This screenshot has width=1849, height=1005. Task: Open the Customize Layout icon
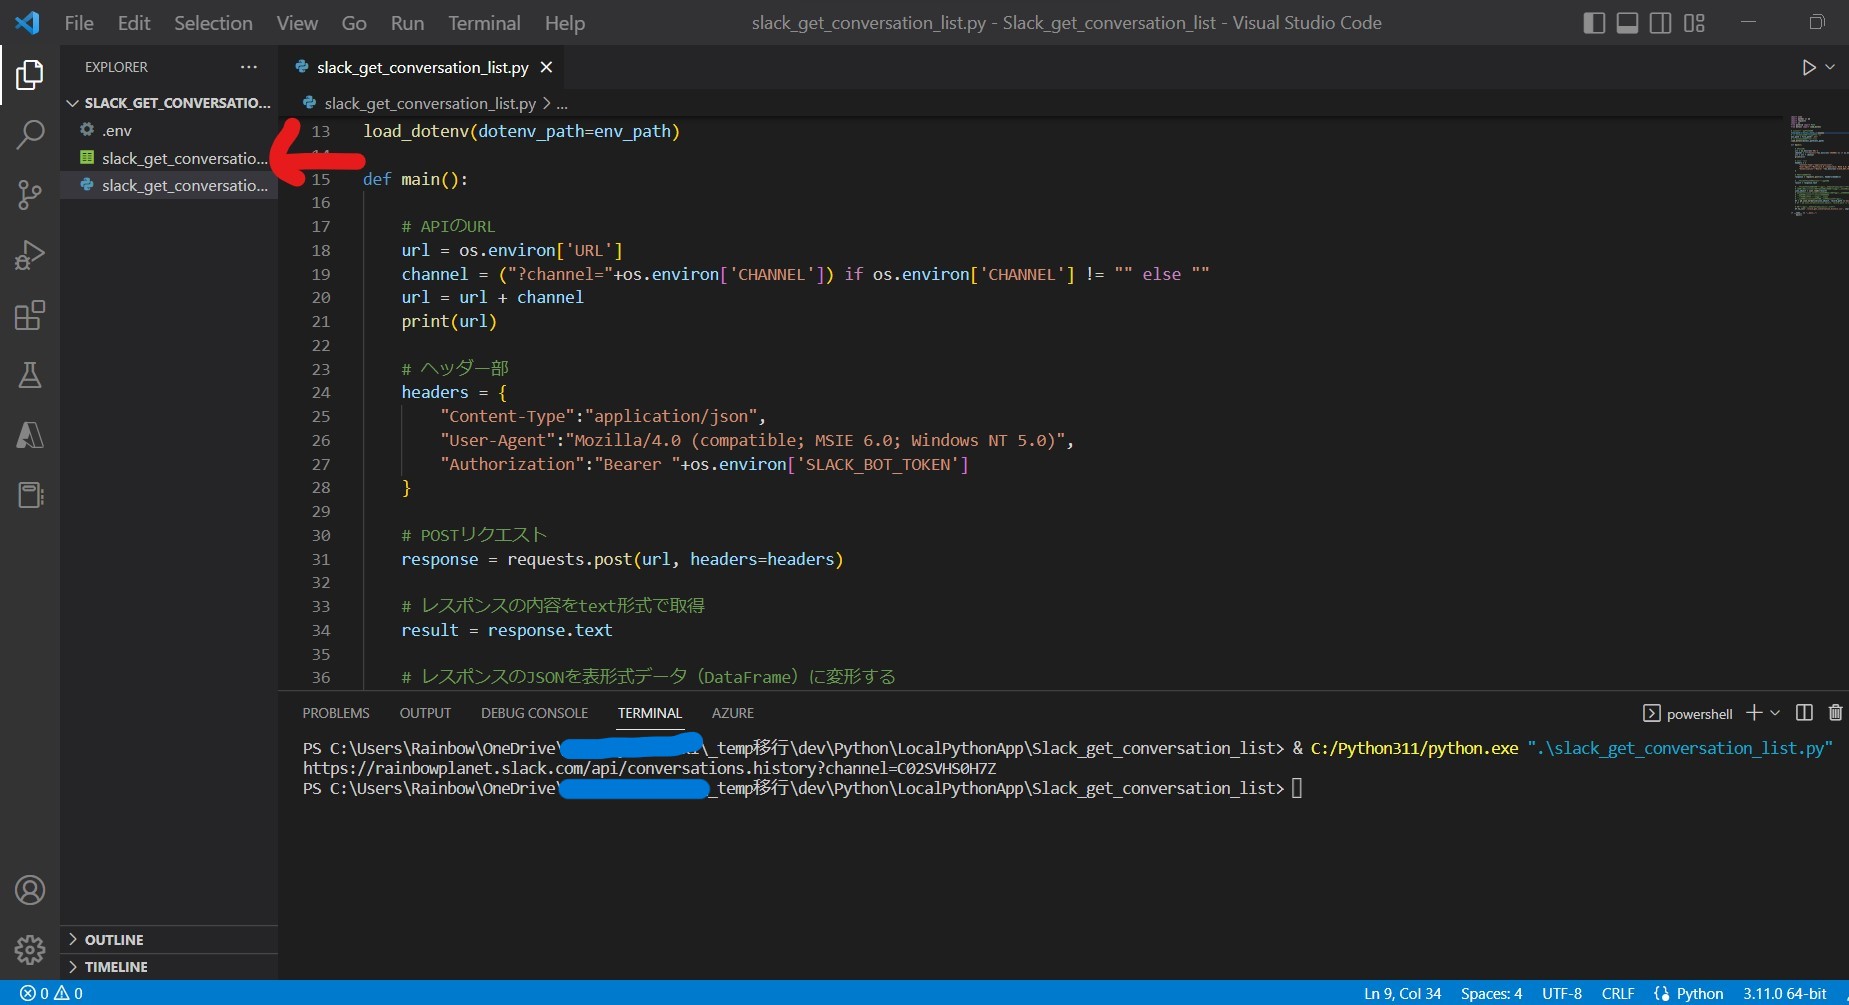(1694, 23)
